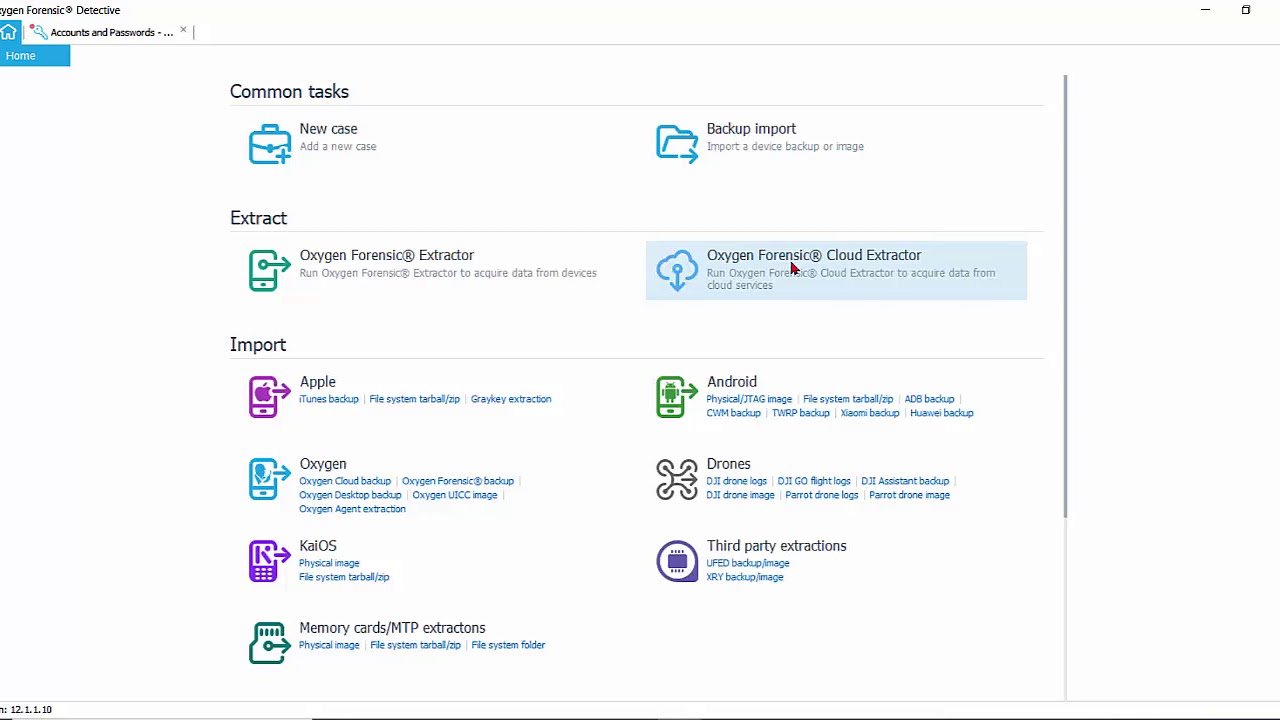1280x720 pixels.
Task: Launch Oxygen Forensic Extractor icon
Action: (269, 270)
